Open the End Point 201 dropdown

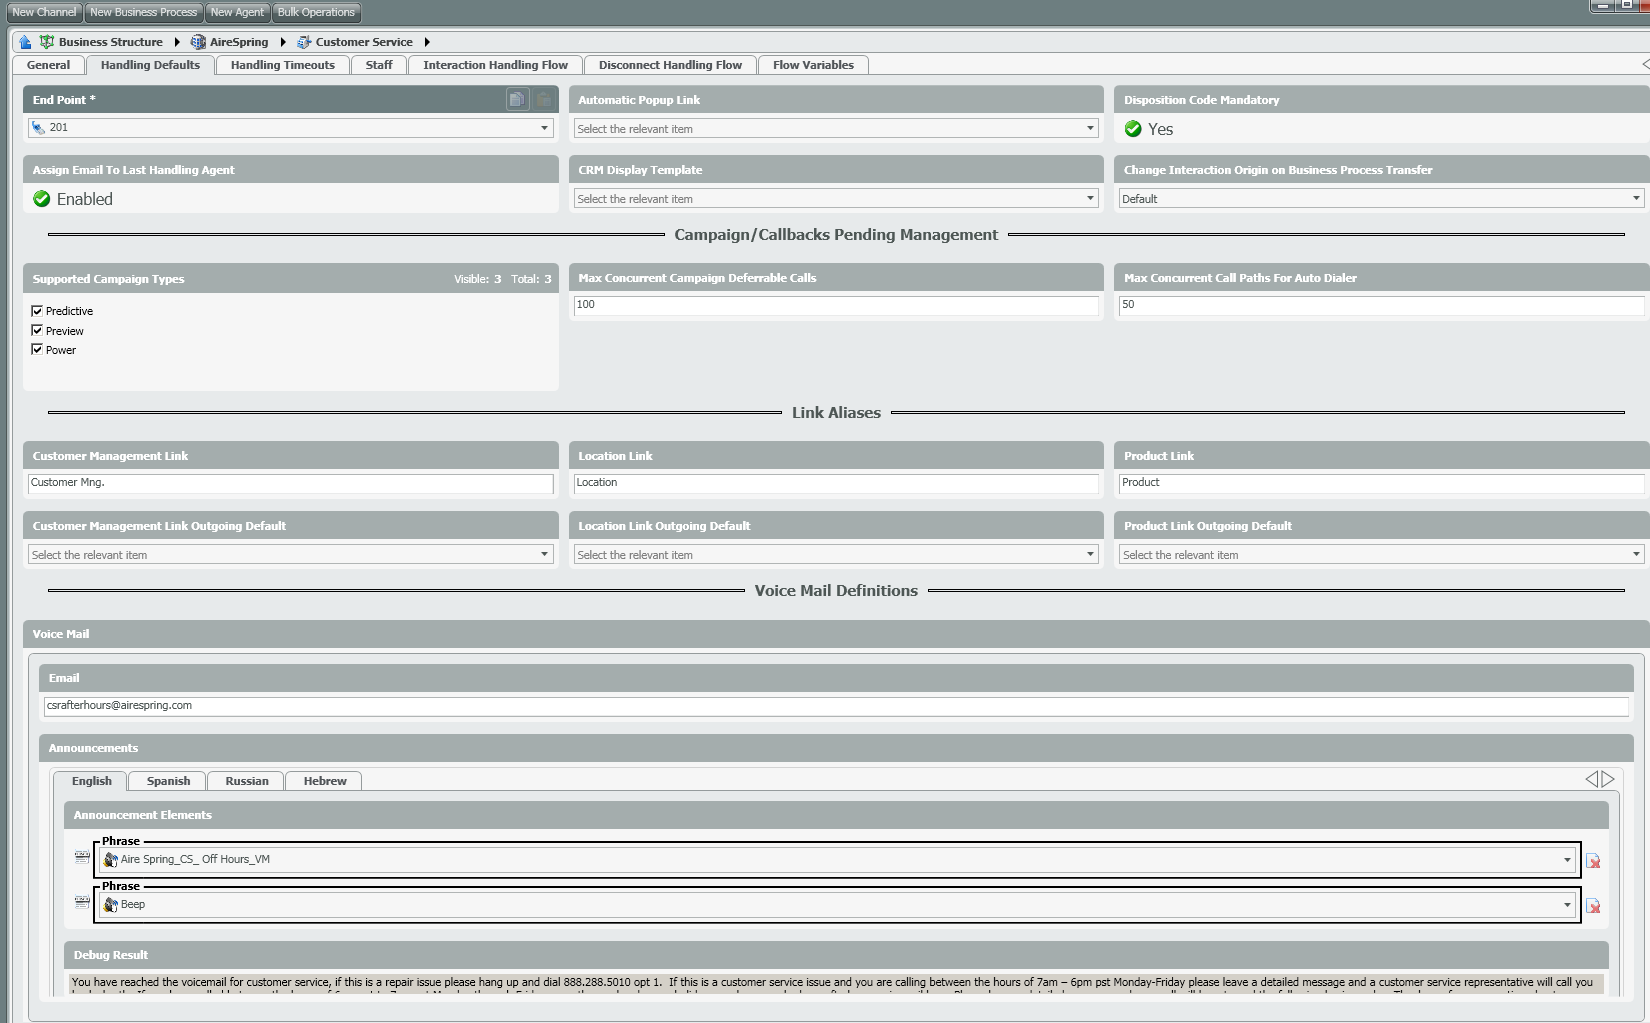click(x=544, y=128)
